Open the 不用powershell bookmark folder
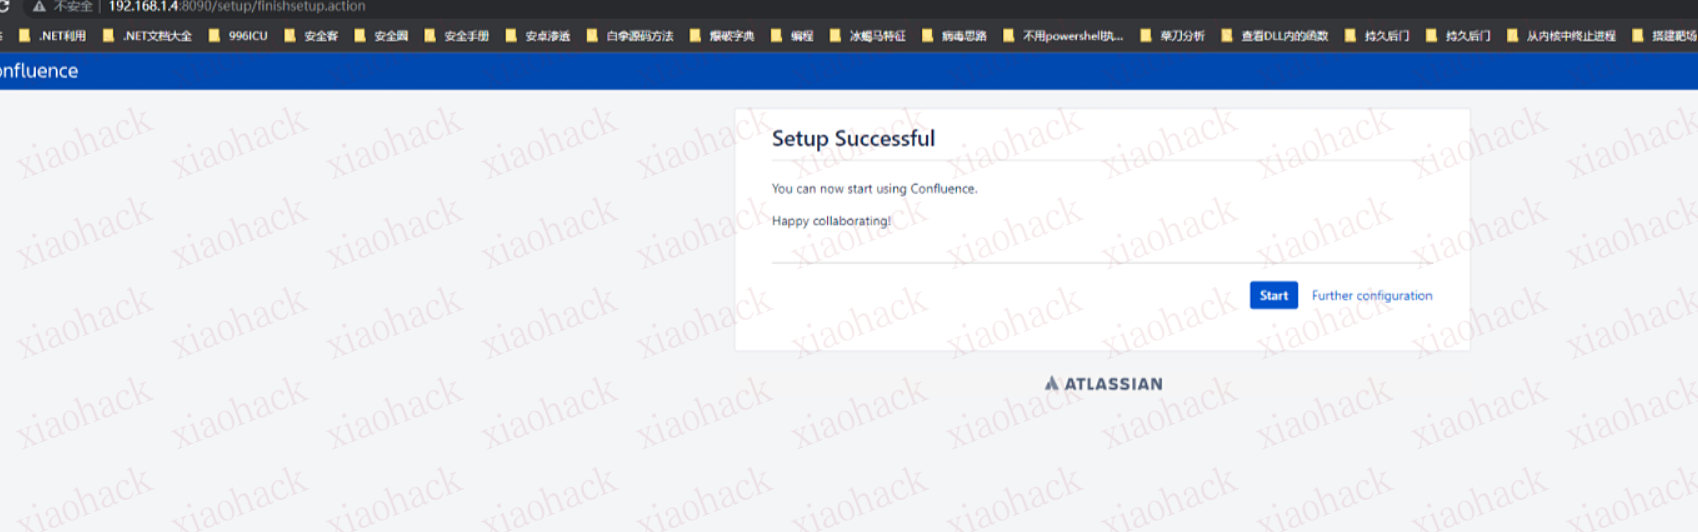Viewport: 1698px width, 532px height. point(1063,36)
